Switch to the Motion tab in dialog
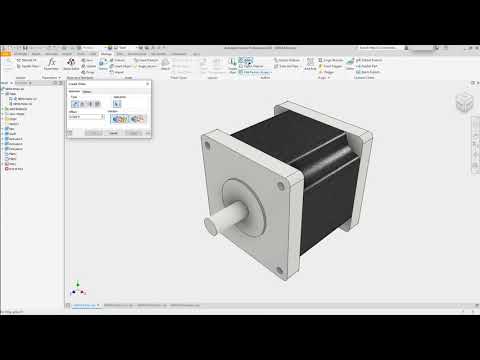The height and width of the screenshot is (360, 480). [x=87, y=91]
